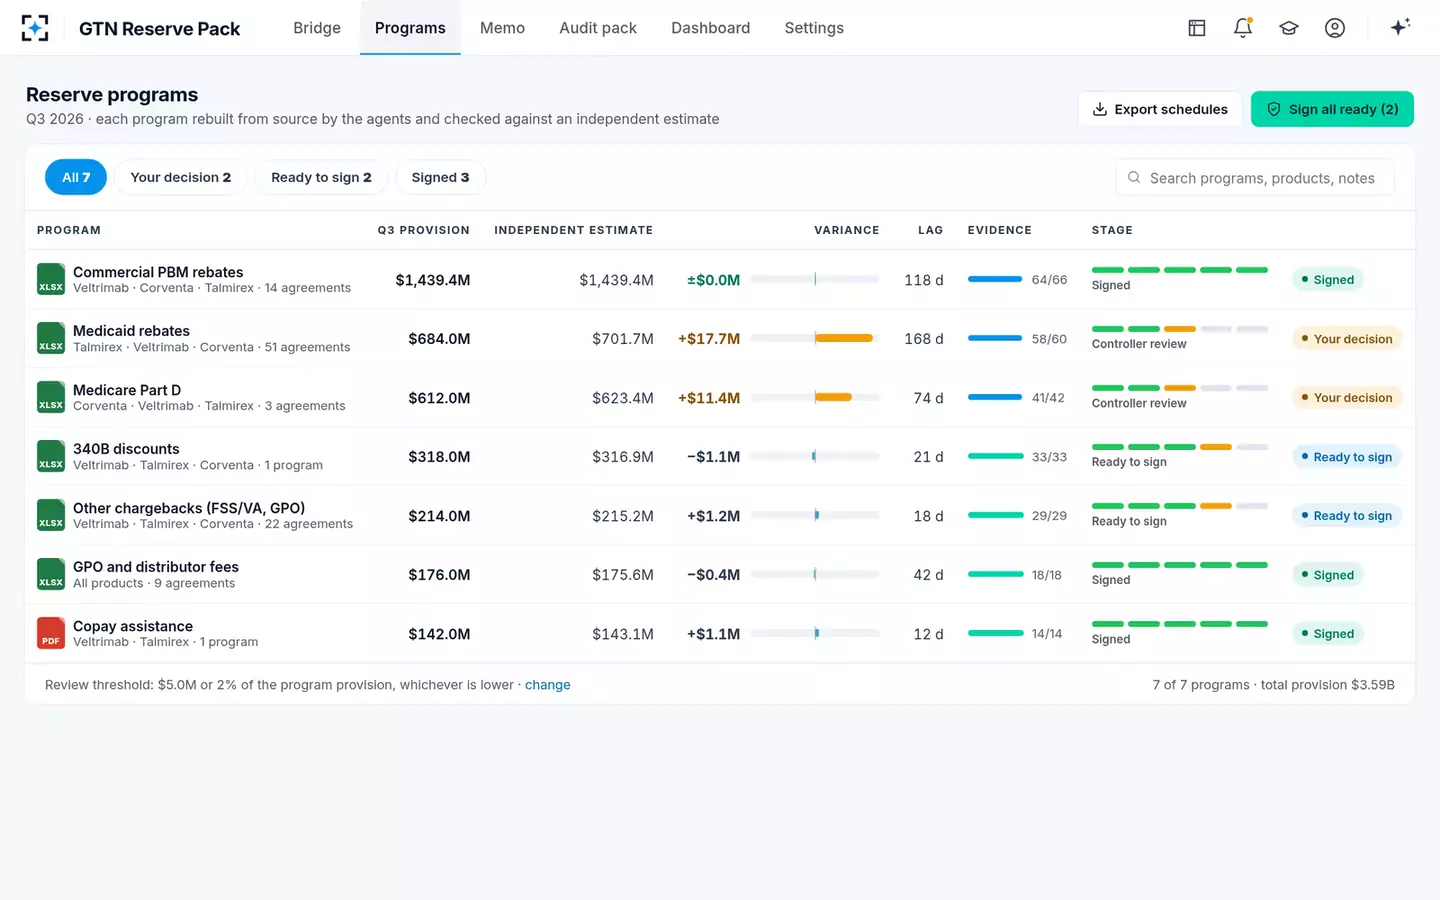Filter by Ready to sign 2

[321, 177]
